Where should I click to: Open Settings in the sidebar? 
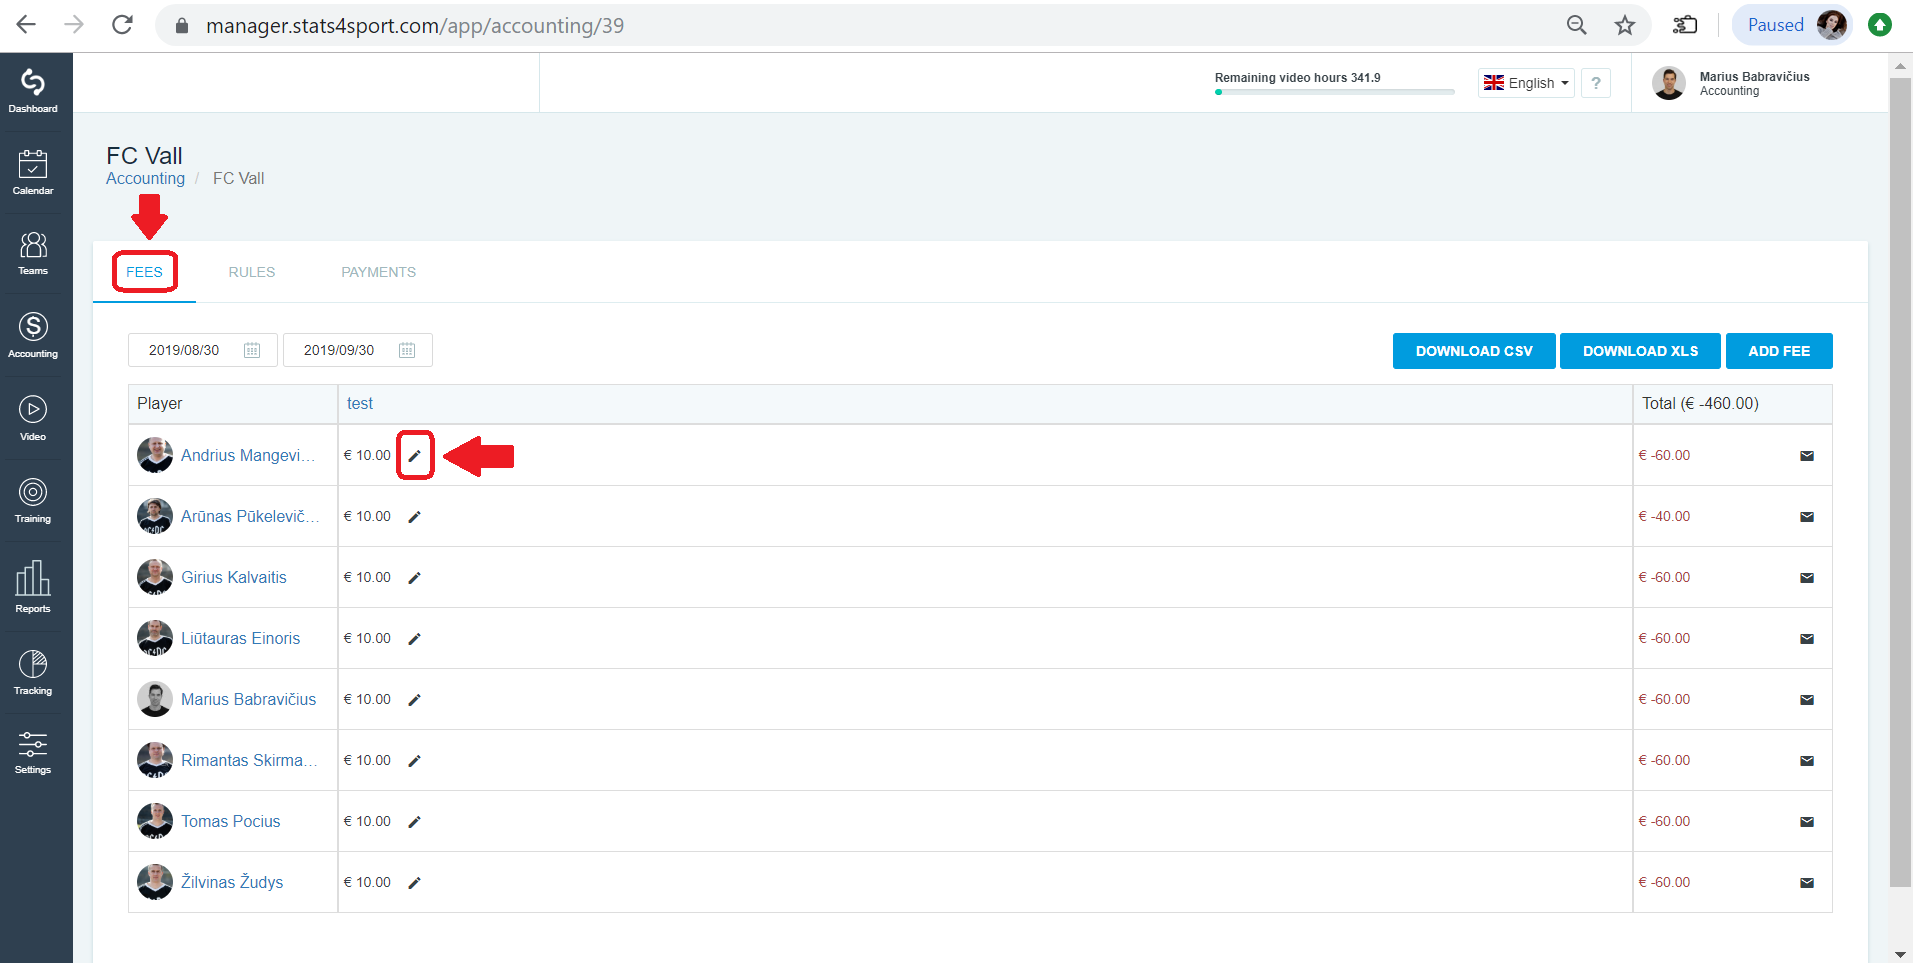[x=33, y=752]
